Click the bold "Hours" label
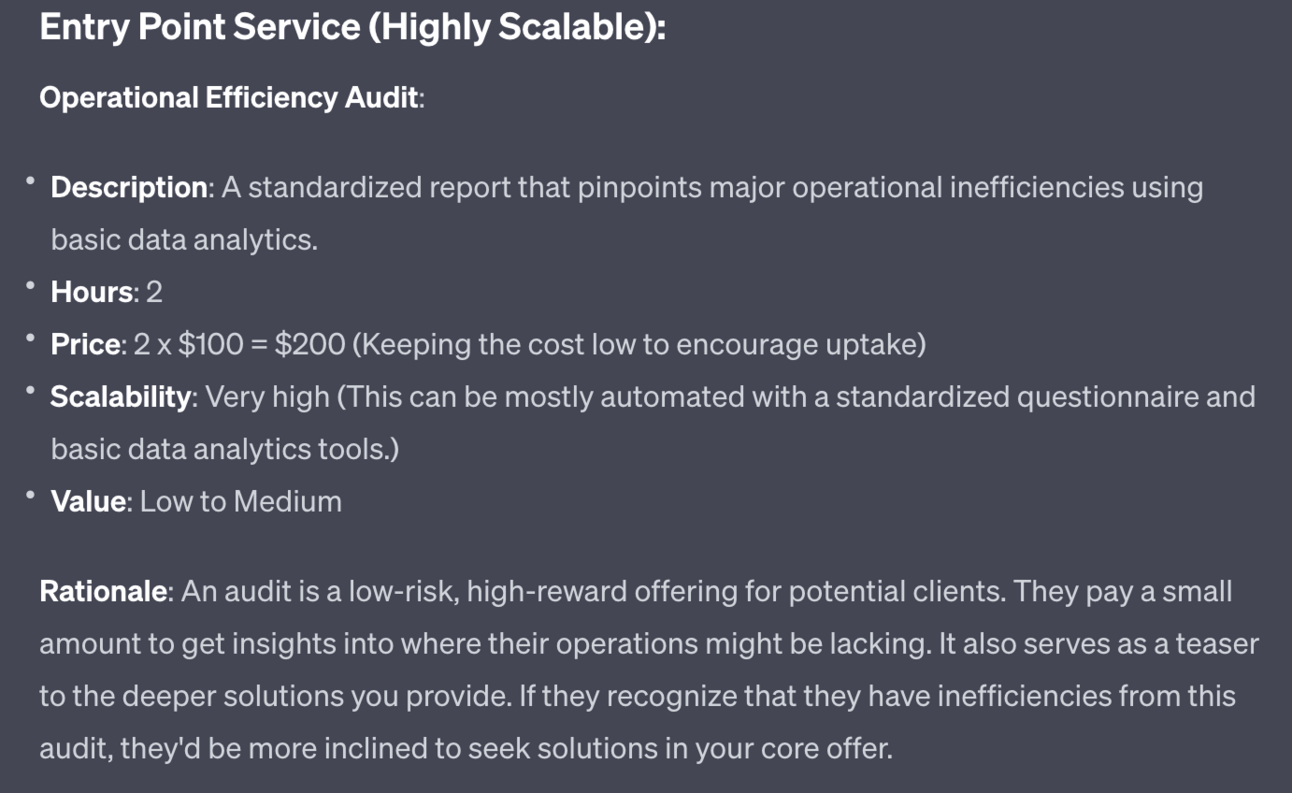This screenshot has width=1292, height=793. click(92, 292)
